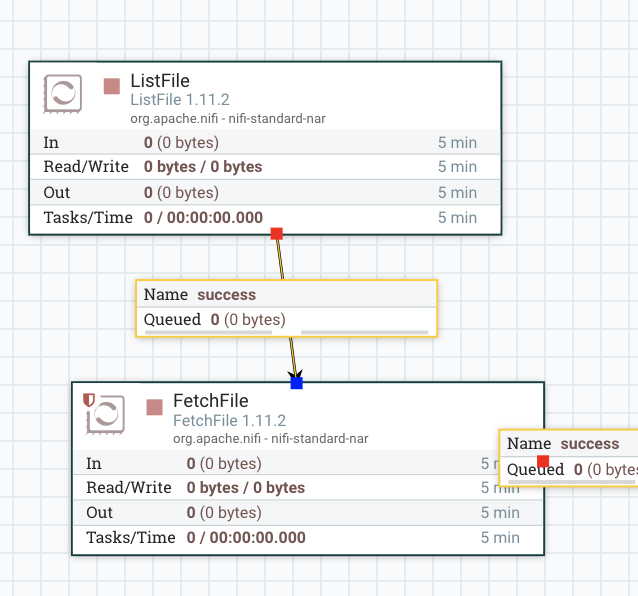638x596 pixels.
Task: Click the red connection handle below ListFile
Action: [x=277, y=233]
